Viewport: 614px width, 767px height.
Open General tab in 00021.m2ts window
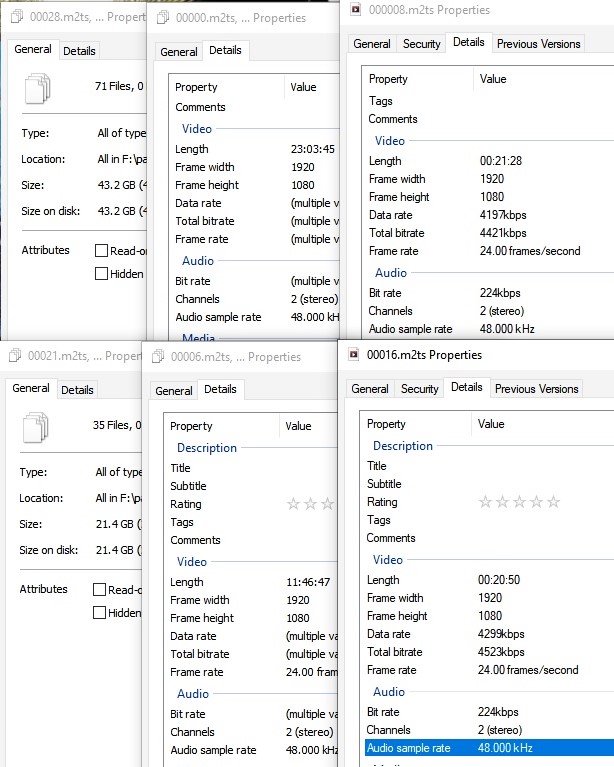click(31, 388)
